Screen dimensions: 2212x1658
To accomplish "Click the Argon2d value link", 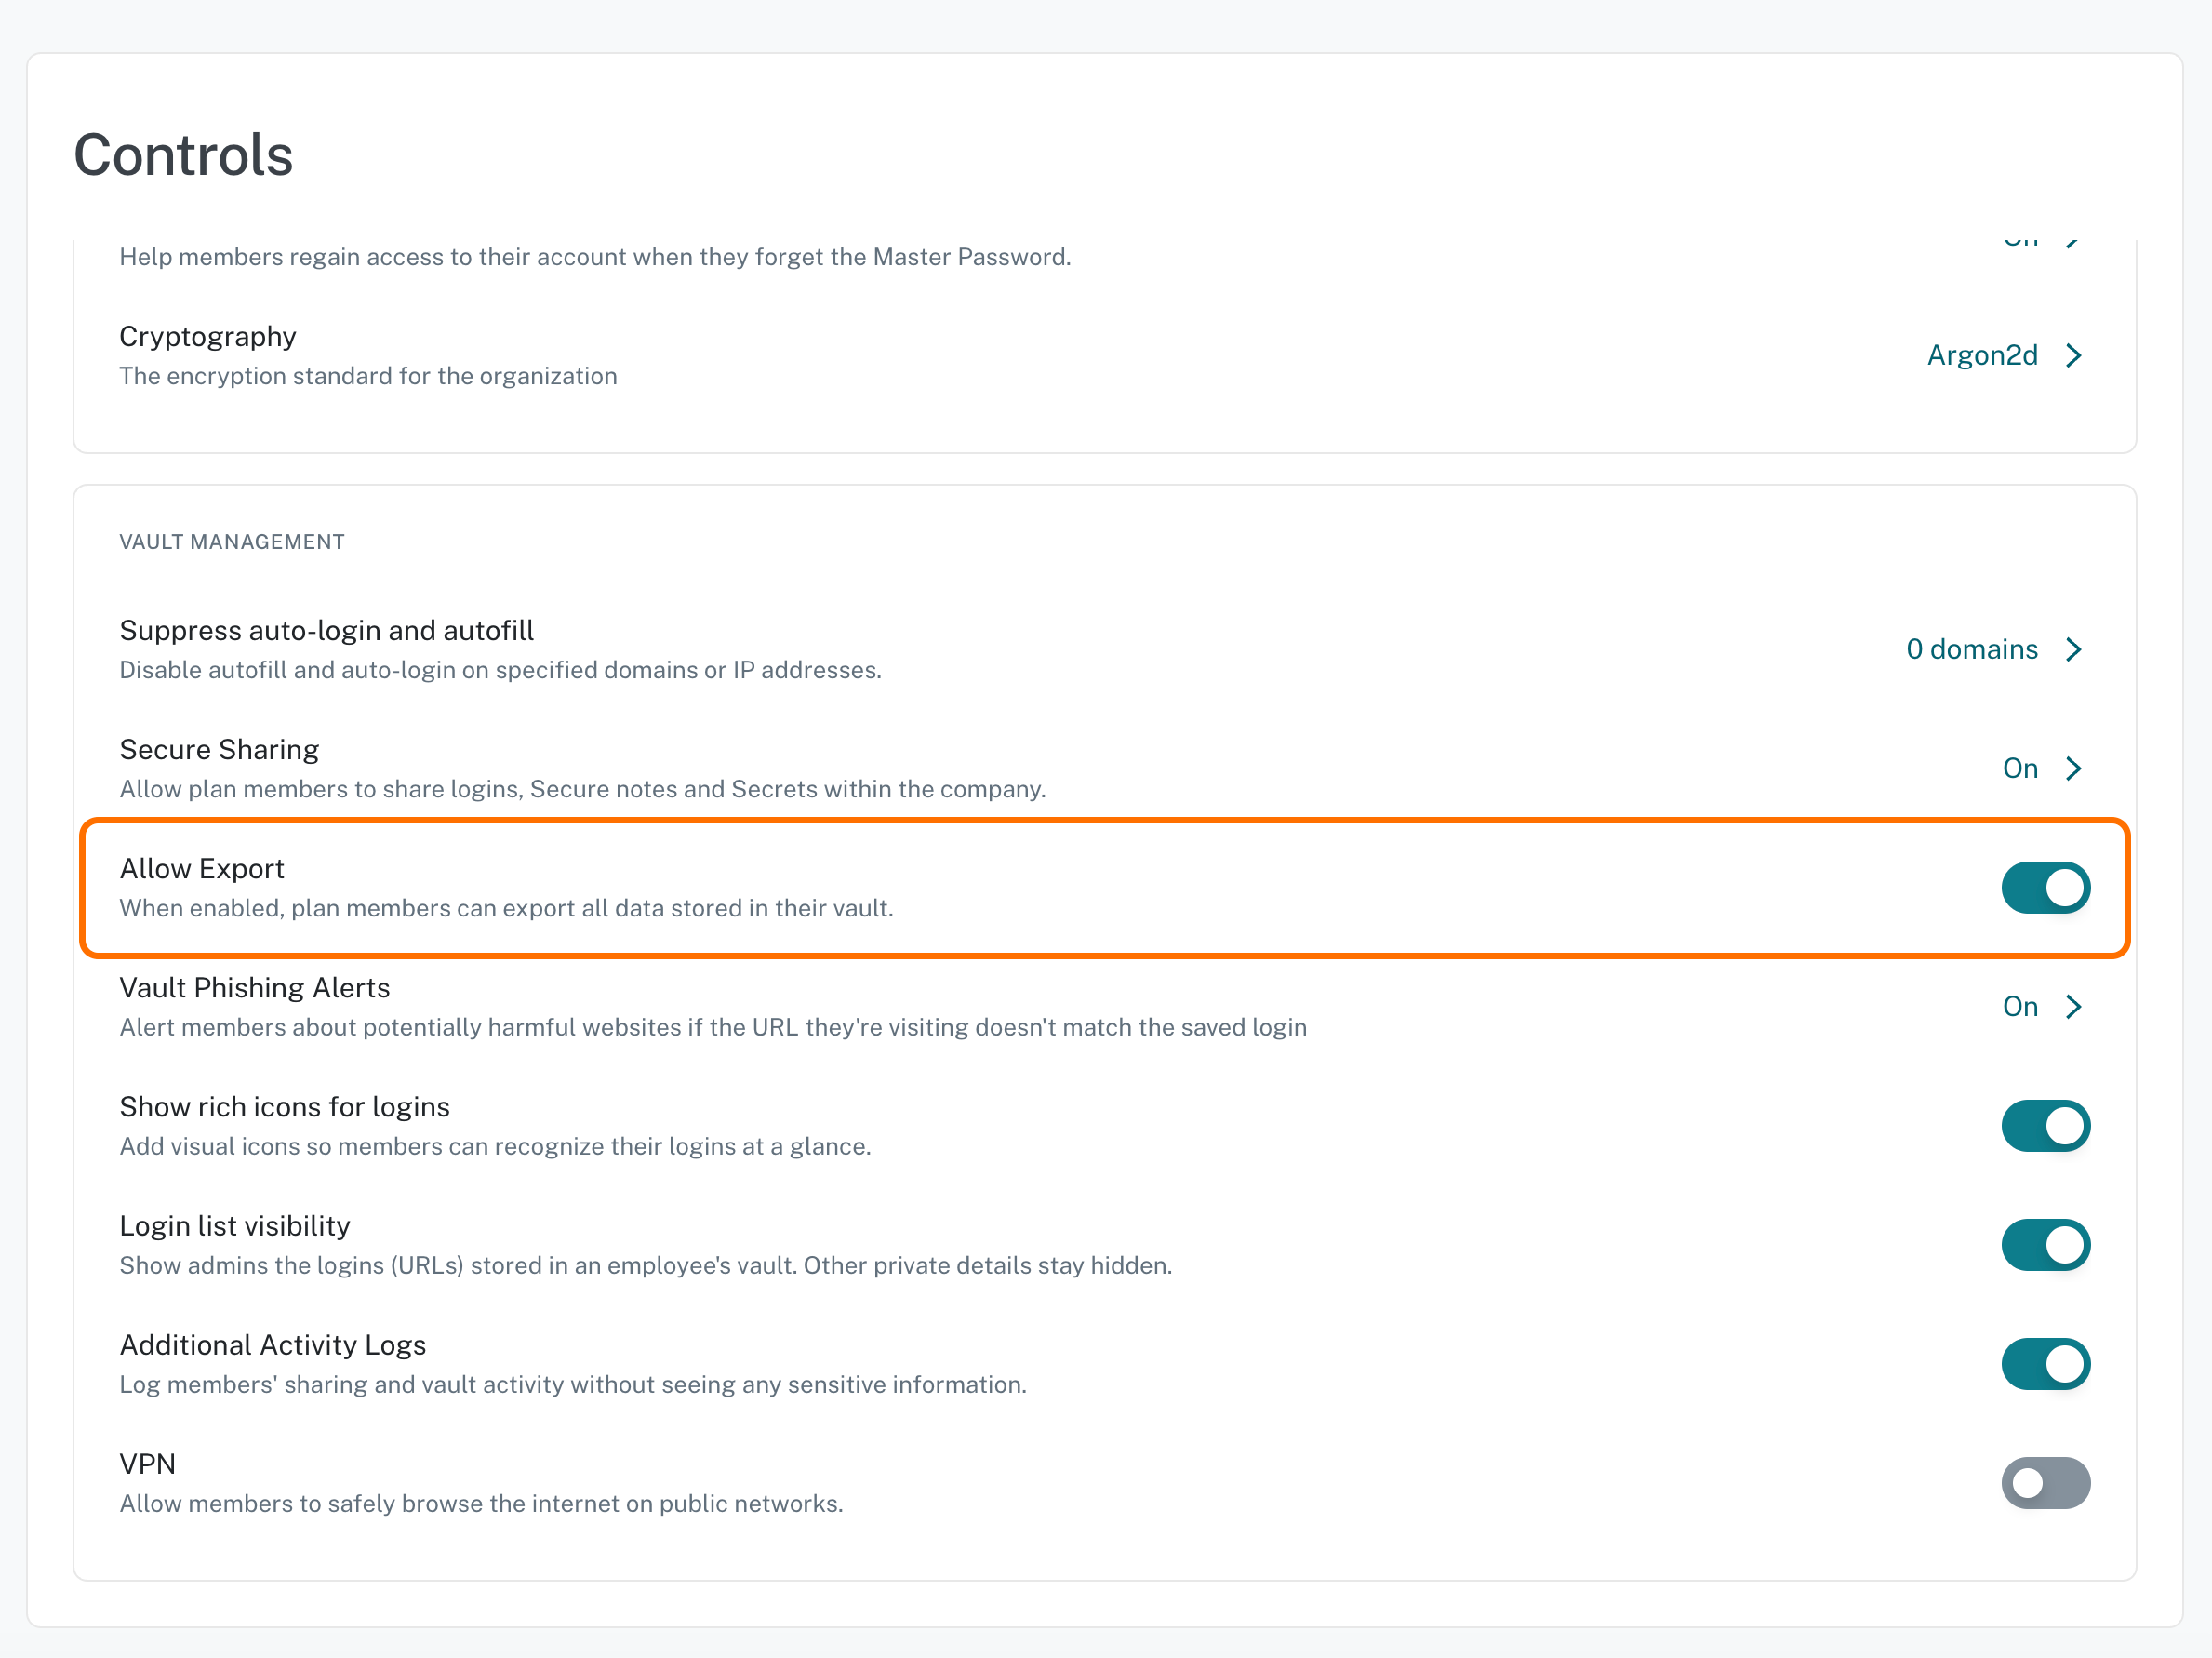I will pyautogui.click(x=1982, y=356).
